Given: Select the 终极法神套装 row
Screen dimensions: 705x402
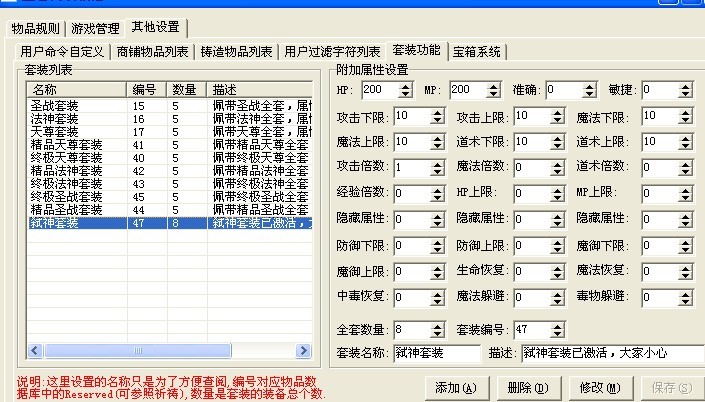Looking at the screenshot, I should pyautogui.click(x=170, y=184).
